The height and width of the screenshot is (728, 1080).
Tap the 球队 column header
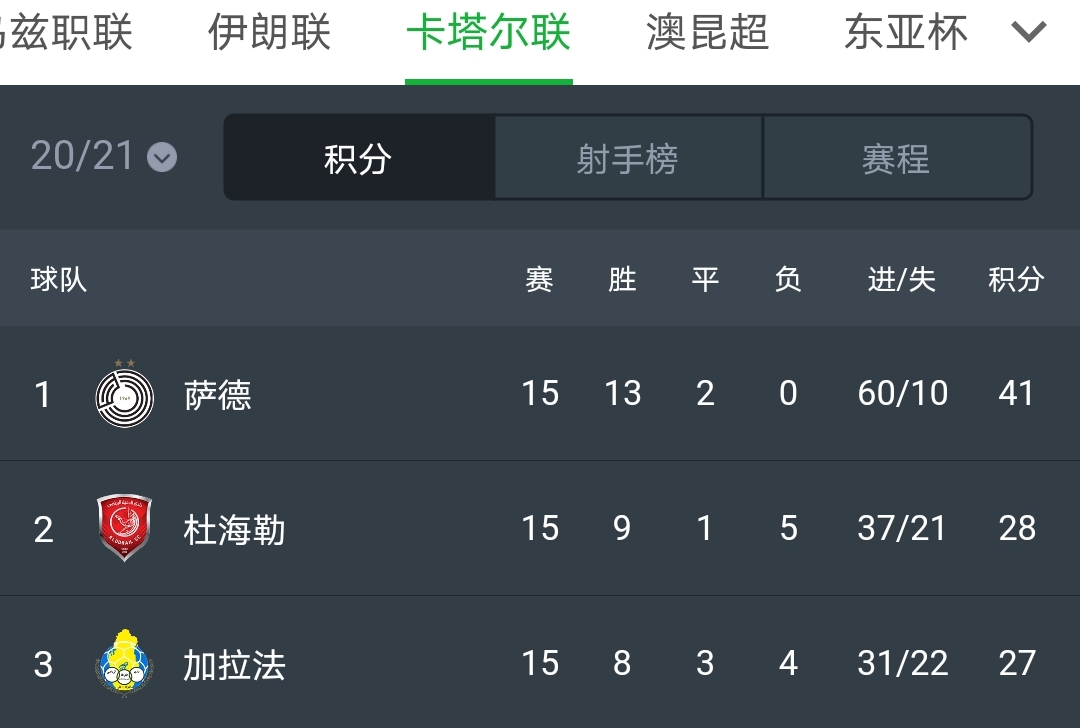click(59, 280)
